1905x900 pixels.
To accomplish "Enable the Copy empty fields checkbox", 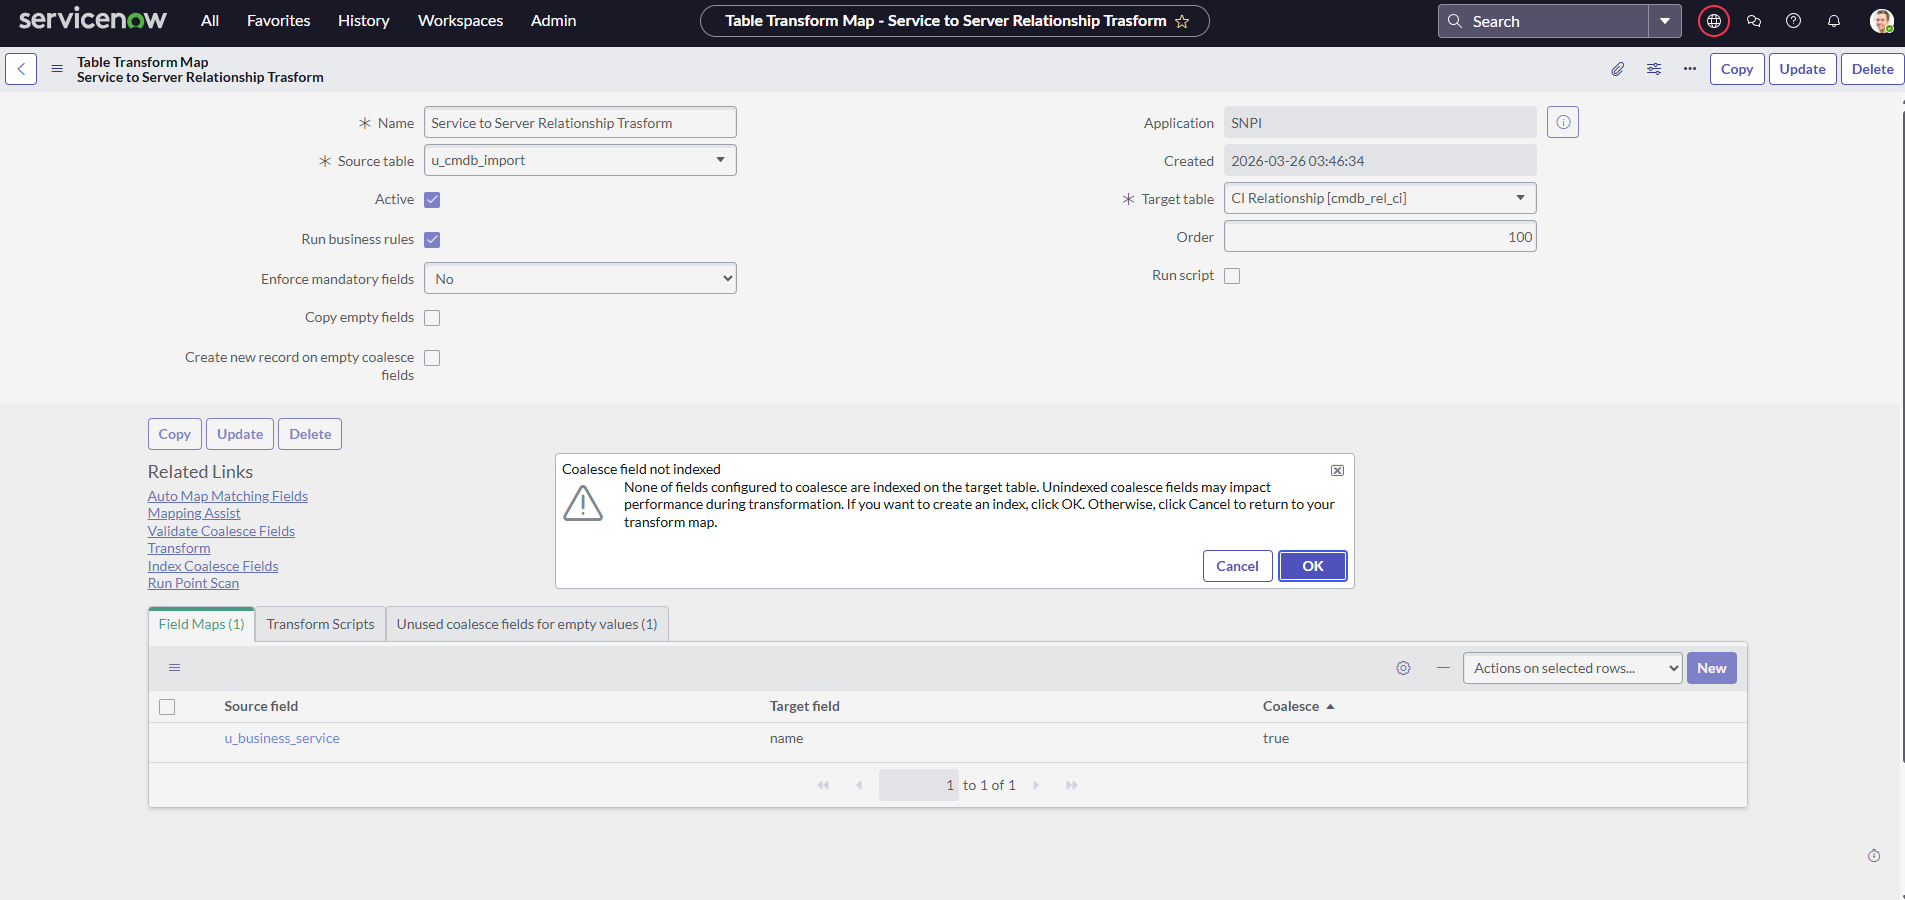I will click(x=432, y=318).
